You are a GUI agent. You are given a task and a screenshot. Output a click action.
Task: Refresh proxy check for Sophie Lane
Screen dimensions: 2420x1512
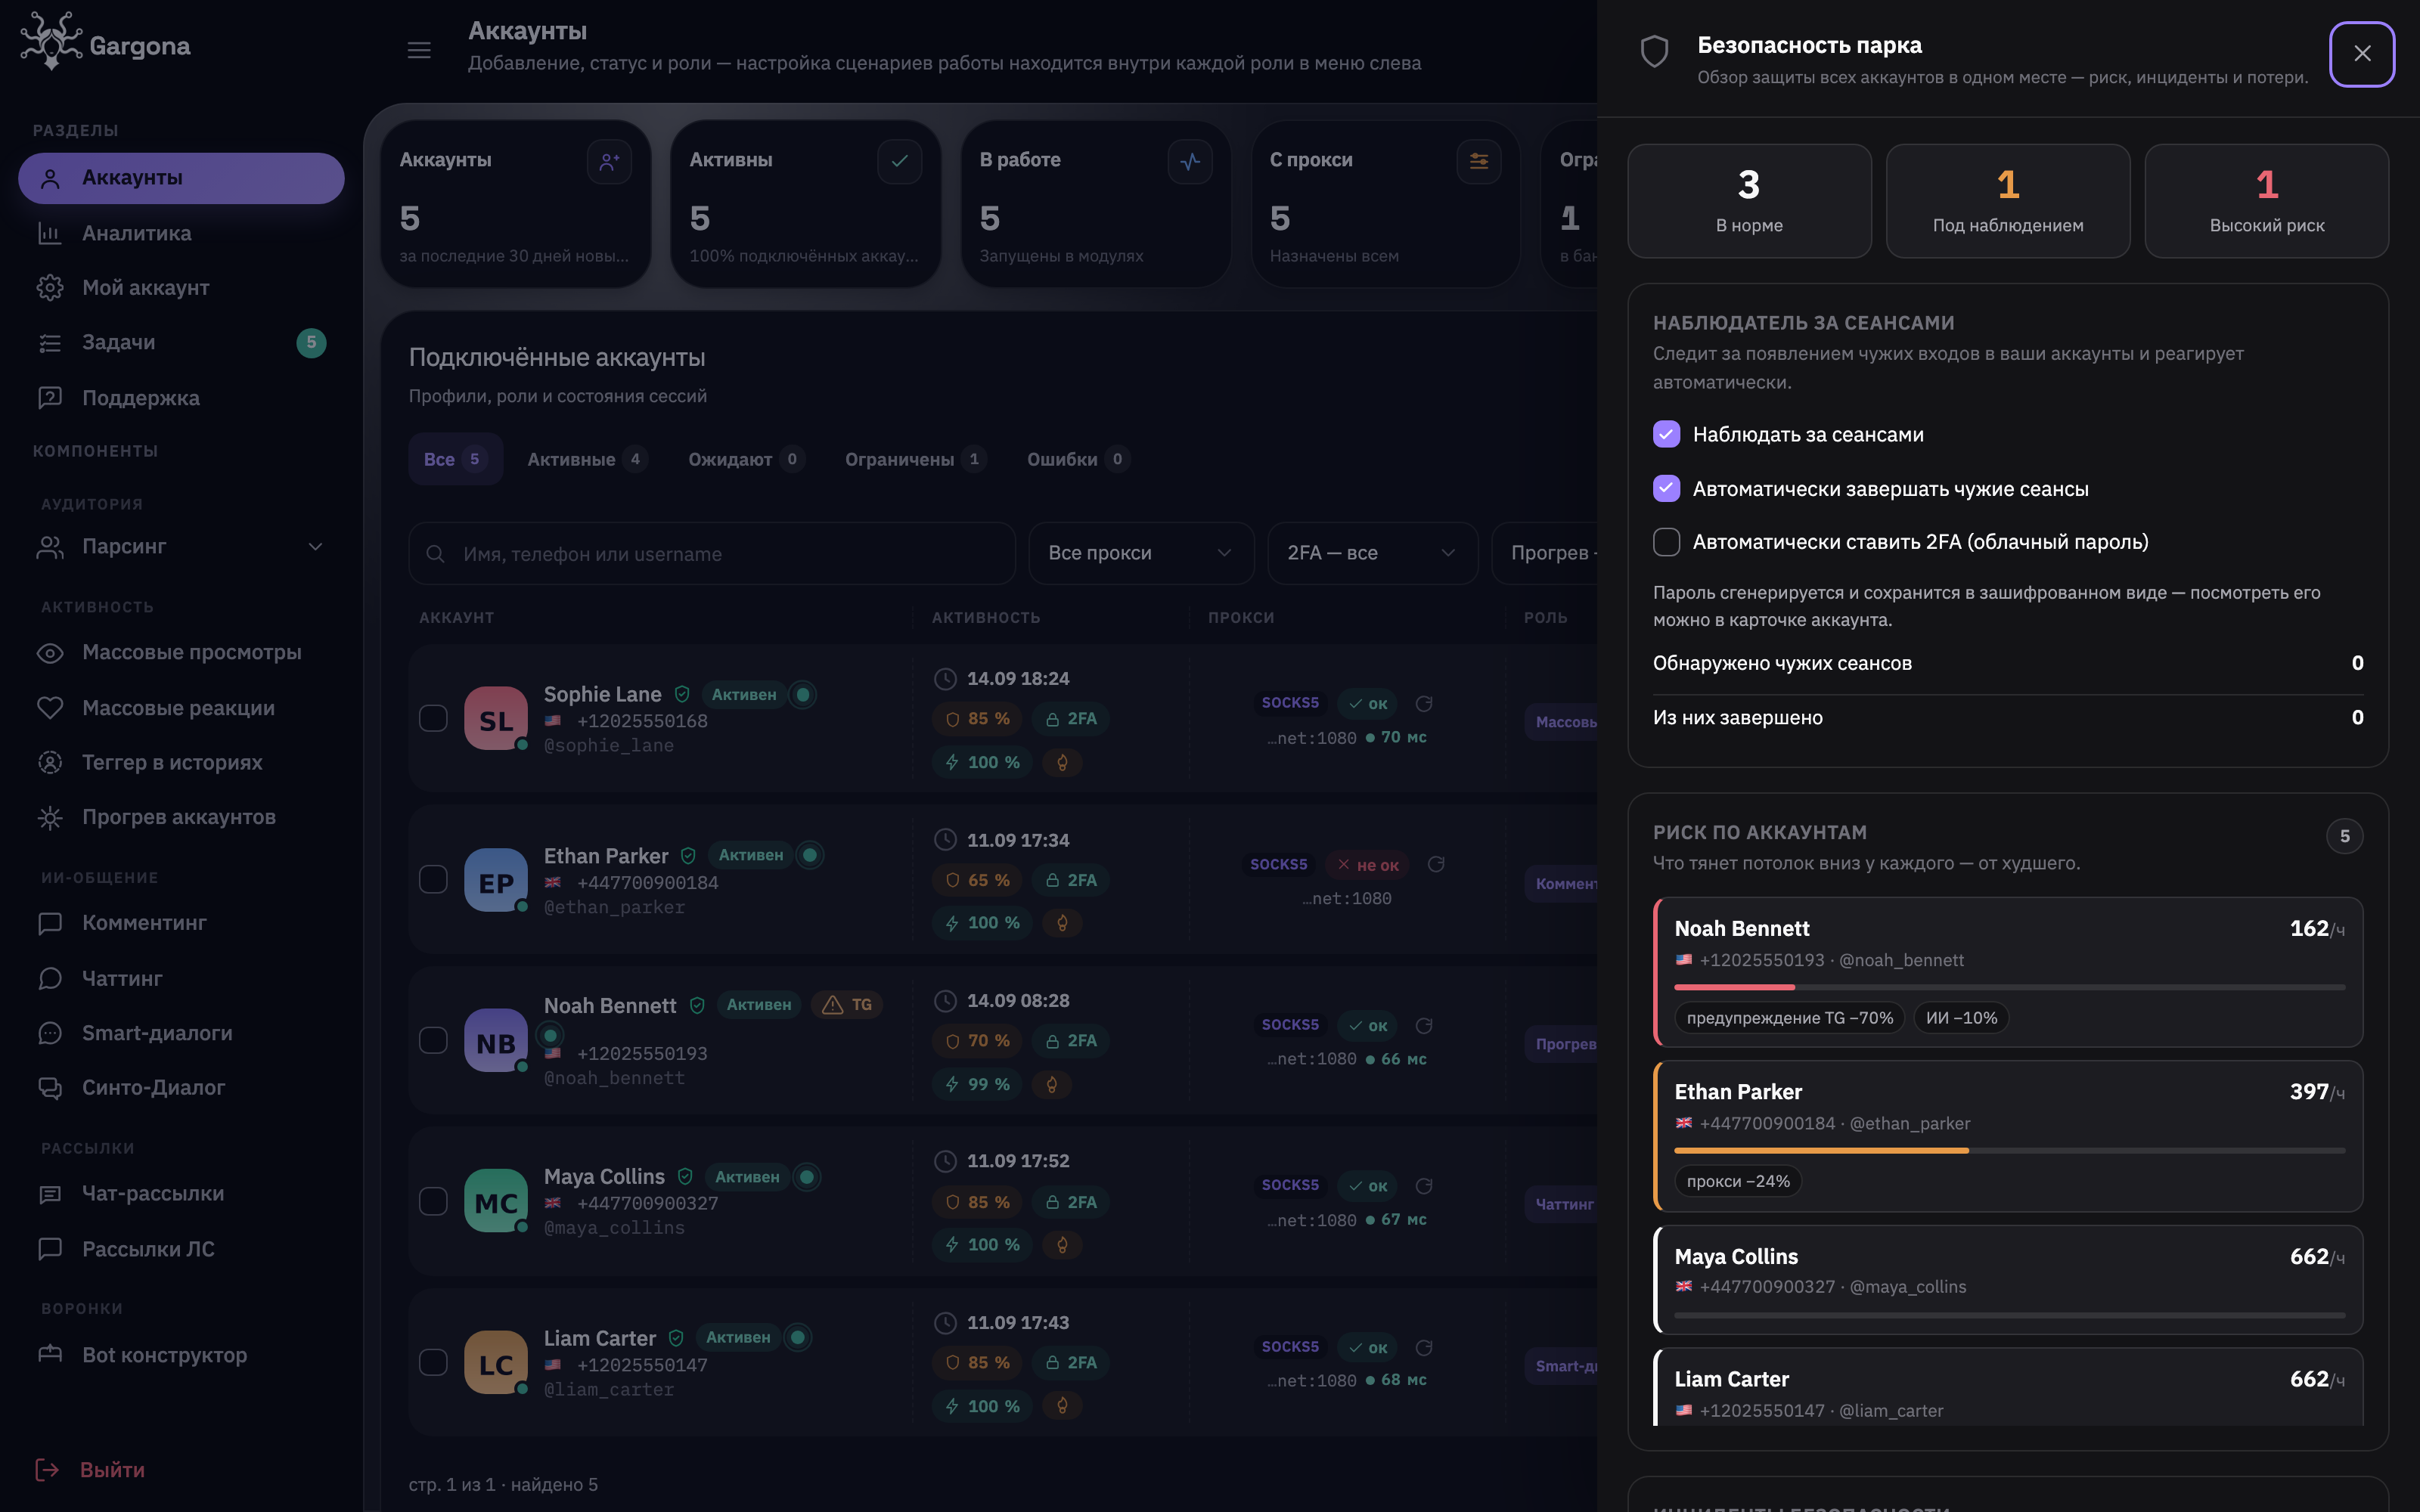click(x=1424, y=704)
